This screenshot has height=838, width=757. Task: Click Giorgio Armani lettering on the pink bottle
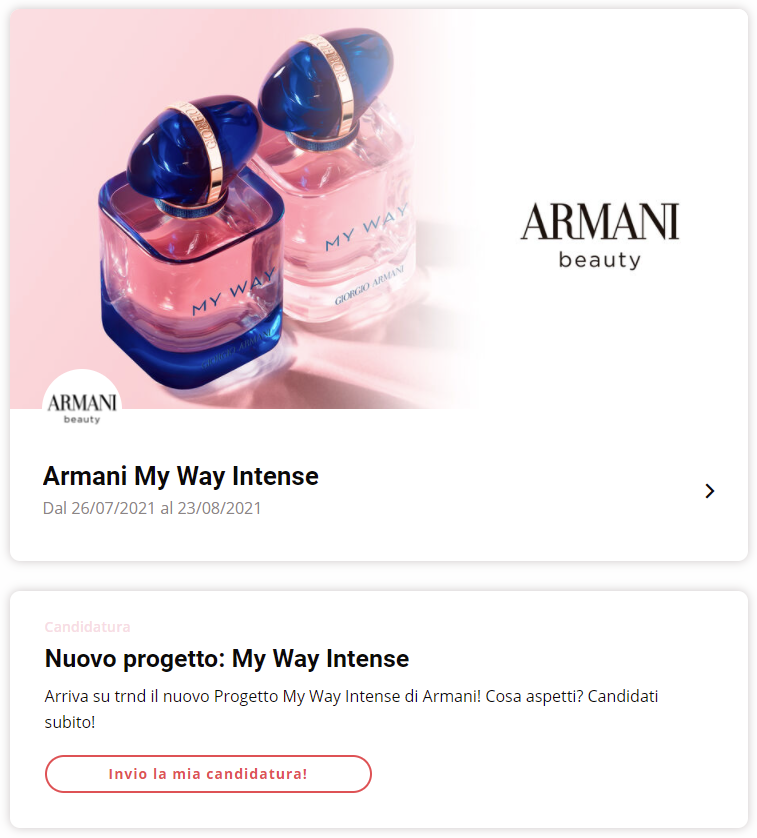tap(369, 286)
